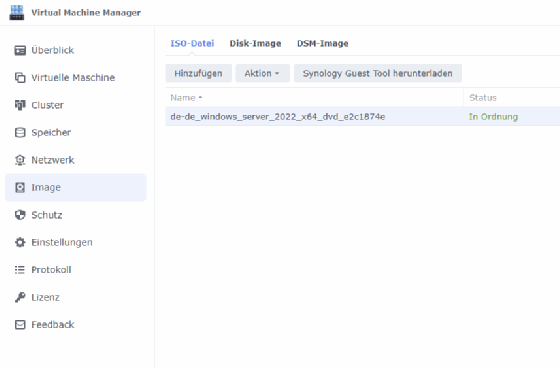
Task: Click the Hinzufügen button
Action: (199, 73)
